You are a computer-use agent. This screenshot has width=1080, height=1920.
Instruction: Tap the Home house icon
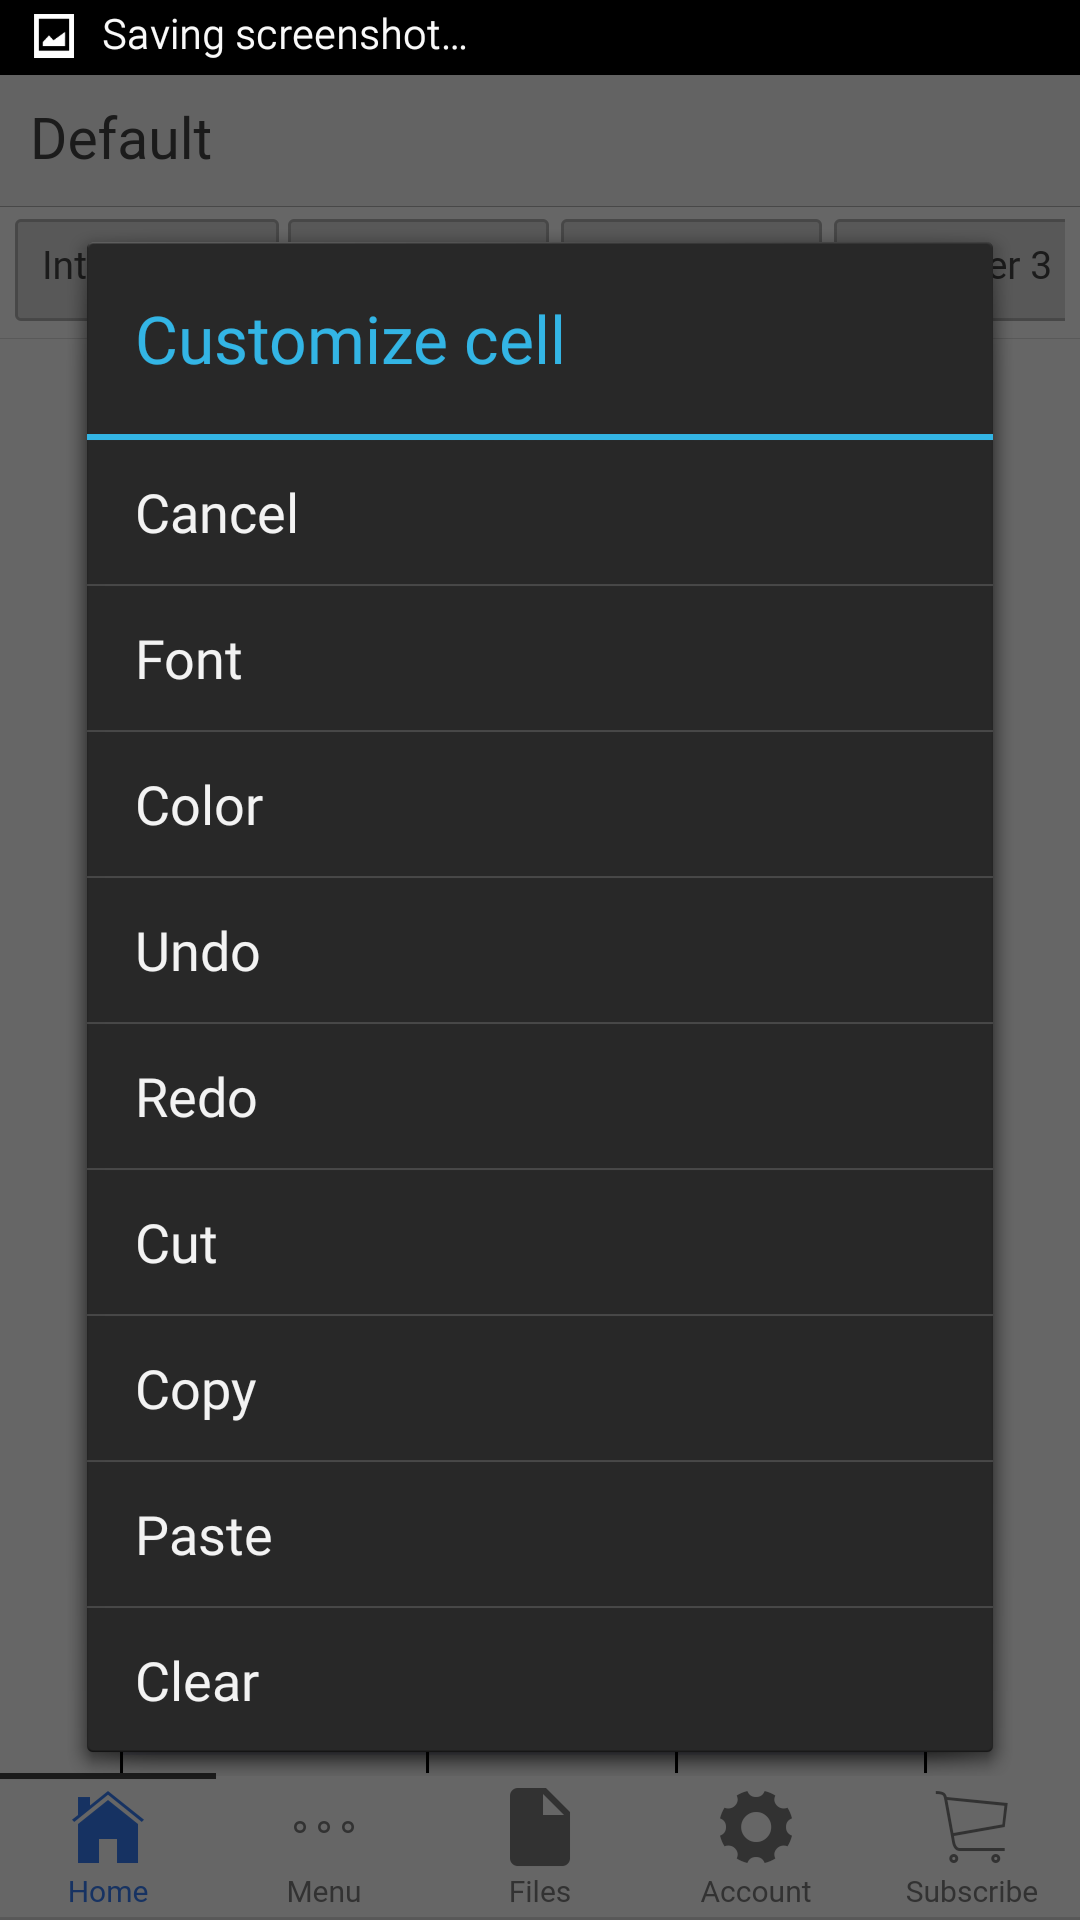[108, 1828]
